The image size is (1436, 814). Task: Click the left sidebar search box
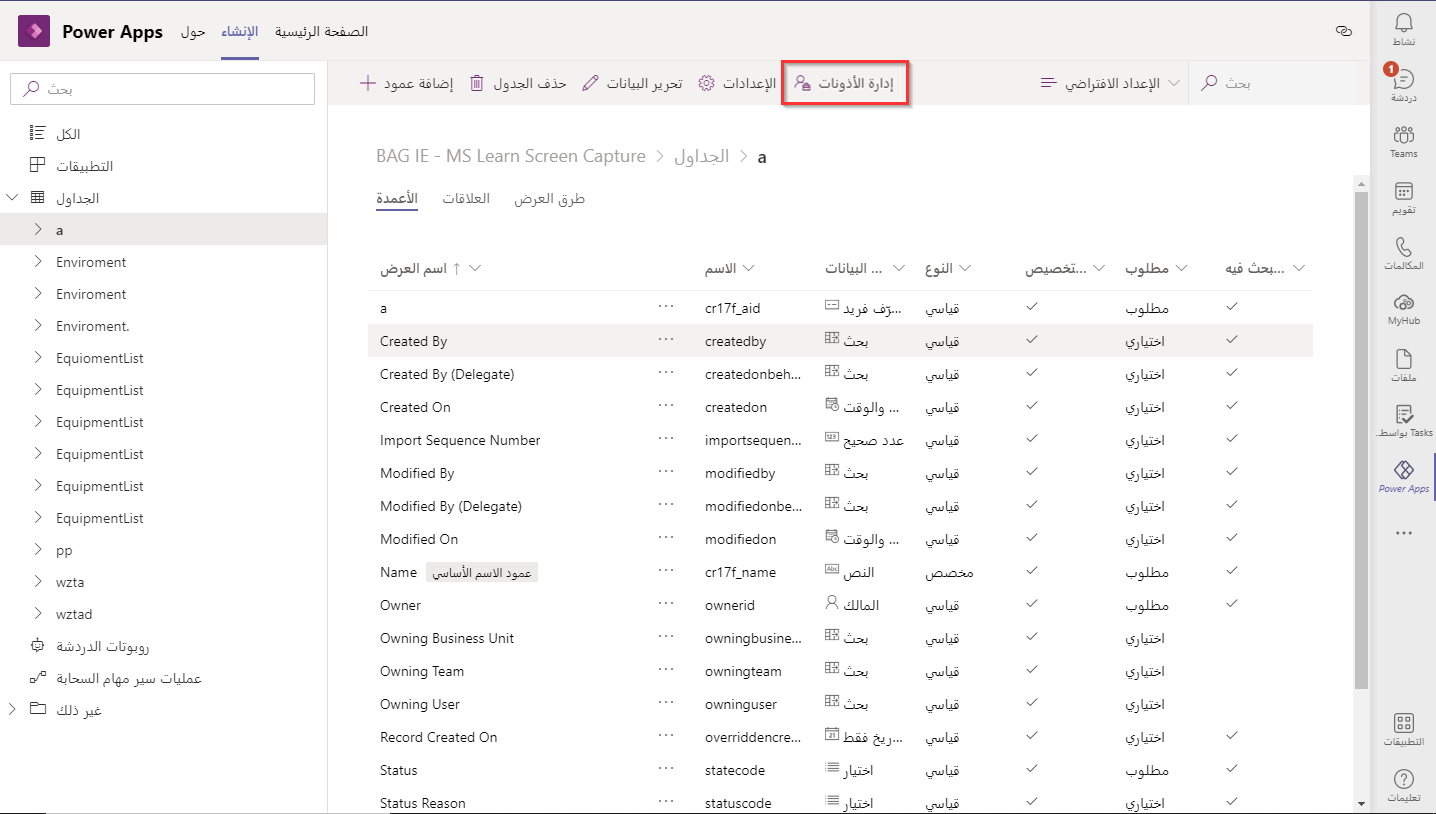tap(162, 89)
